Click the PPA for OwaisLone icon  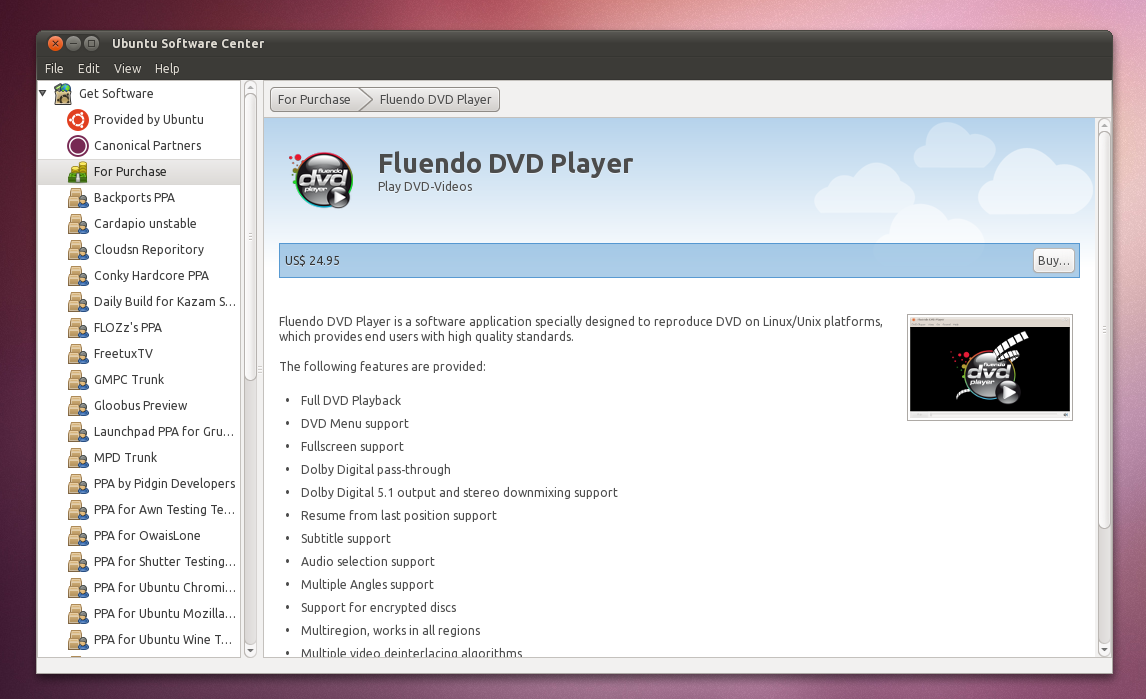(77, 535)
